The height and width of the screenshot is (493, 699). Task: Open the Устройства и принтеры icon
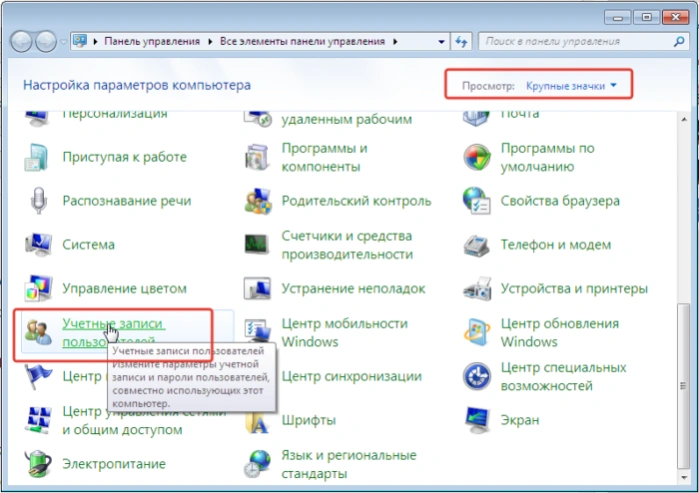point(477,288)
